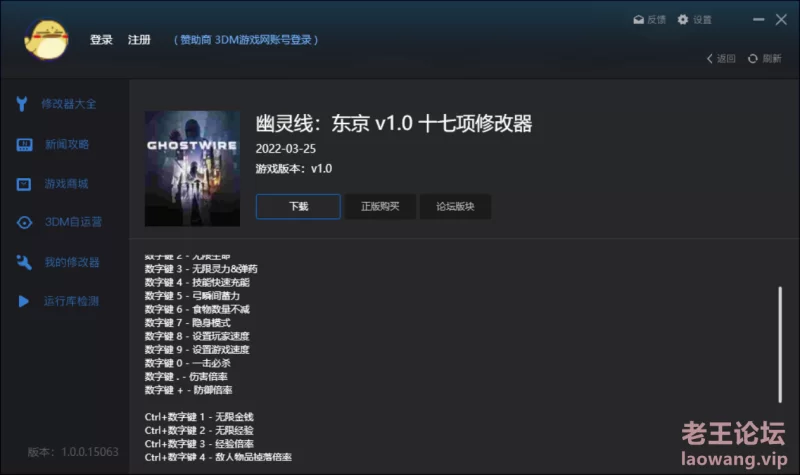Click the 下载 download button
The image size is (800, 475).
coord(298,207)
